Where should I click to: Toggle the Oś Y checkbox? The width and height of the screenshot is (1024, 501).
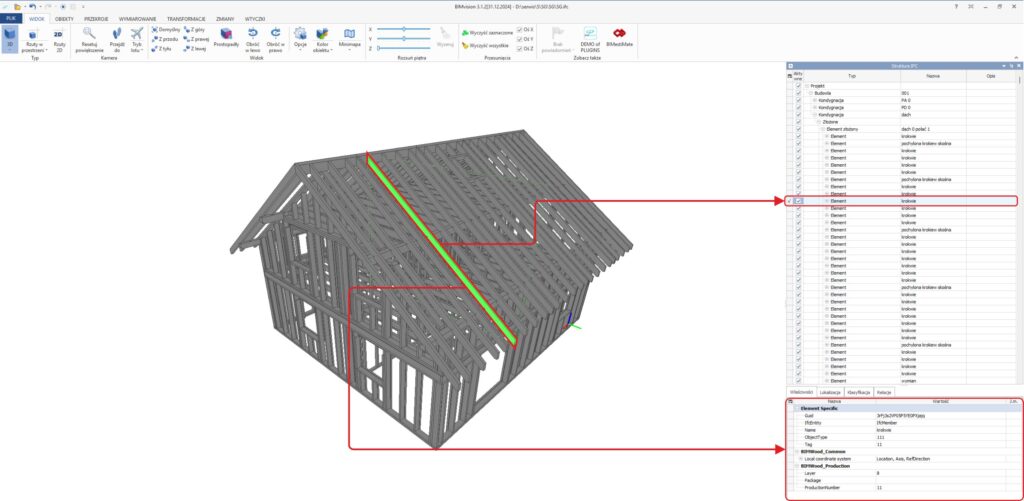[520, 39]
